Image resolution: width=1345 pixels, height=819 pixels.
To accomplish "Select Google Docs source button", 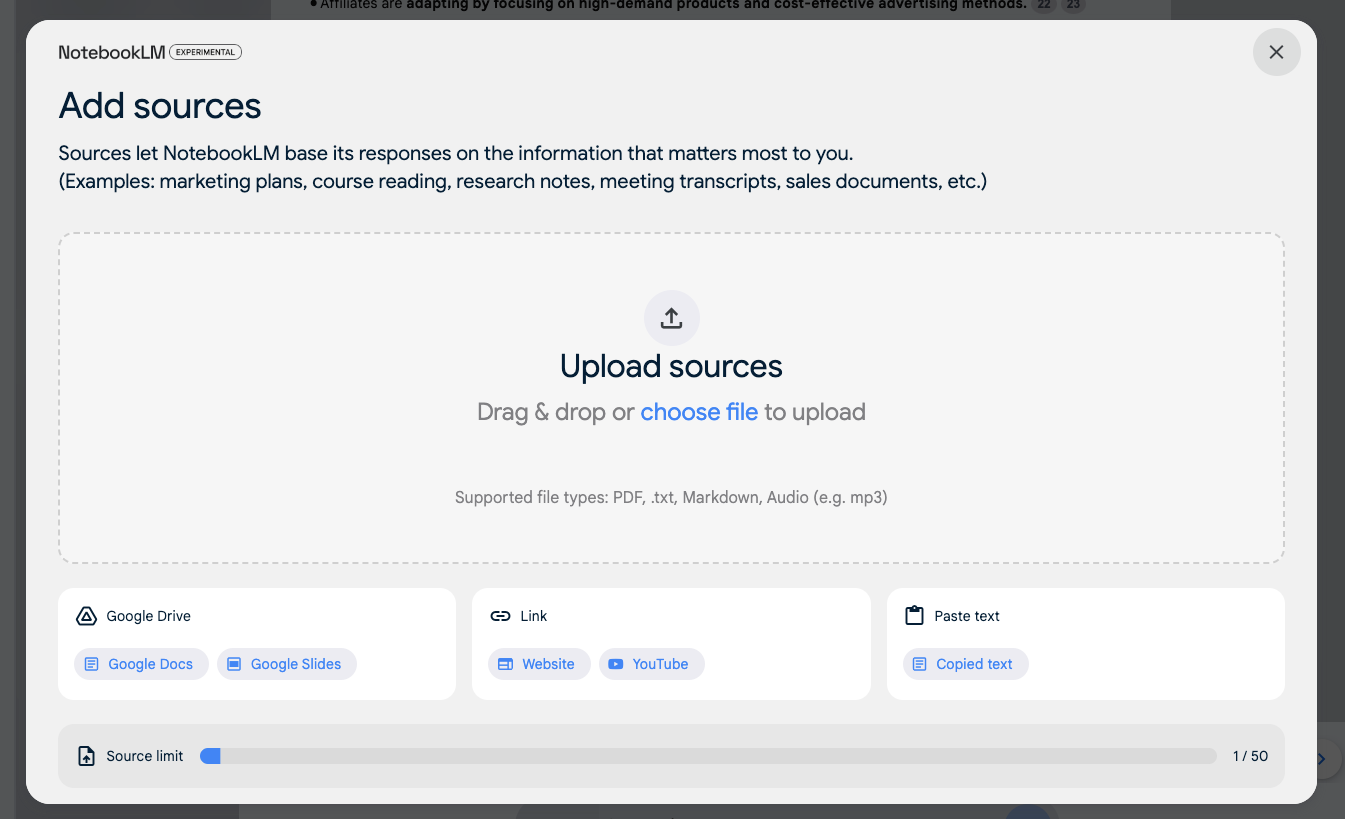I will click(141, 664).
